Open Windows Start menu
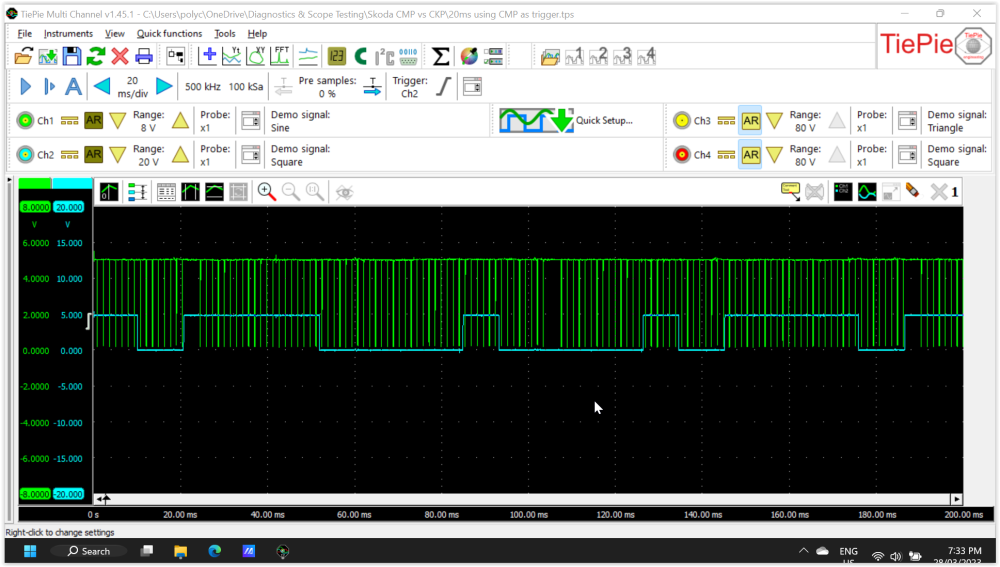The height and width of the screenshot is (567, 1000). (x=30, y=551)
